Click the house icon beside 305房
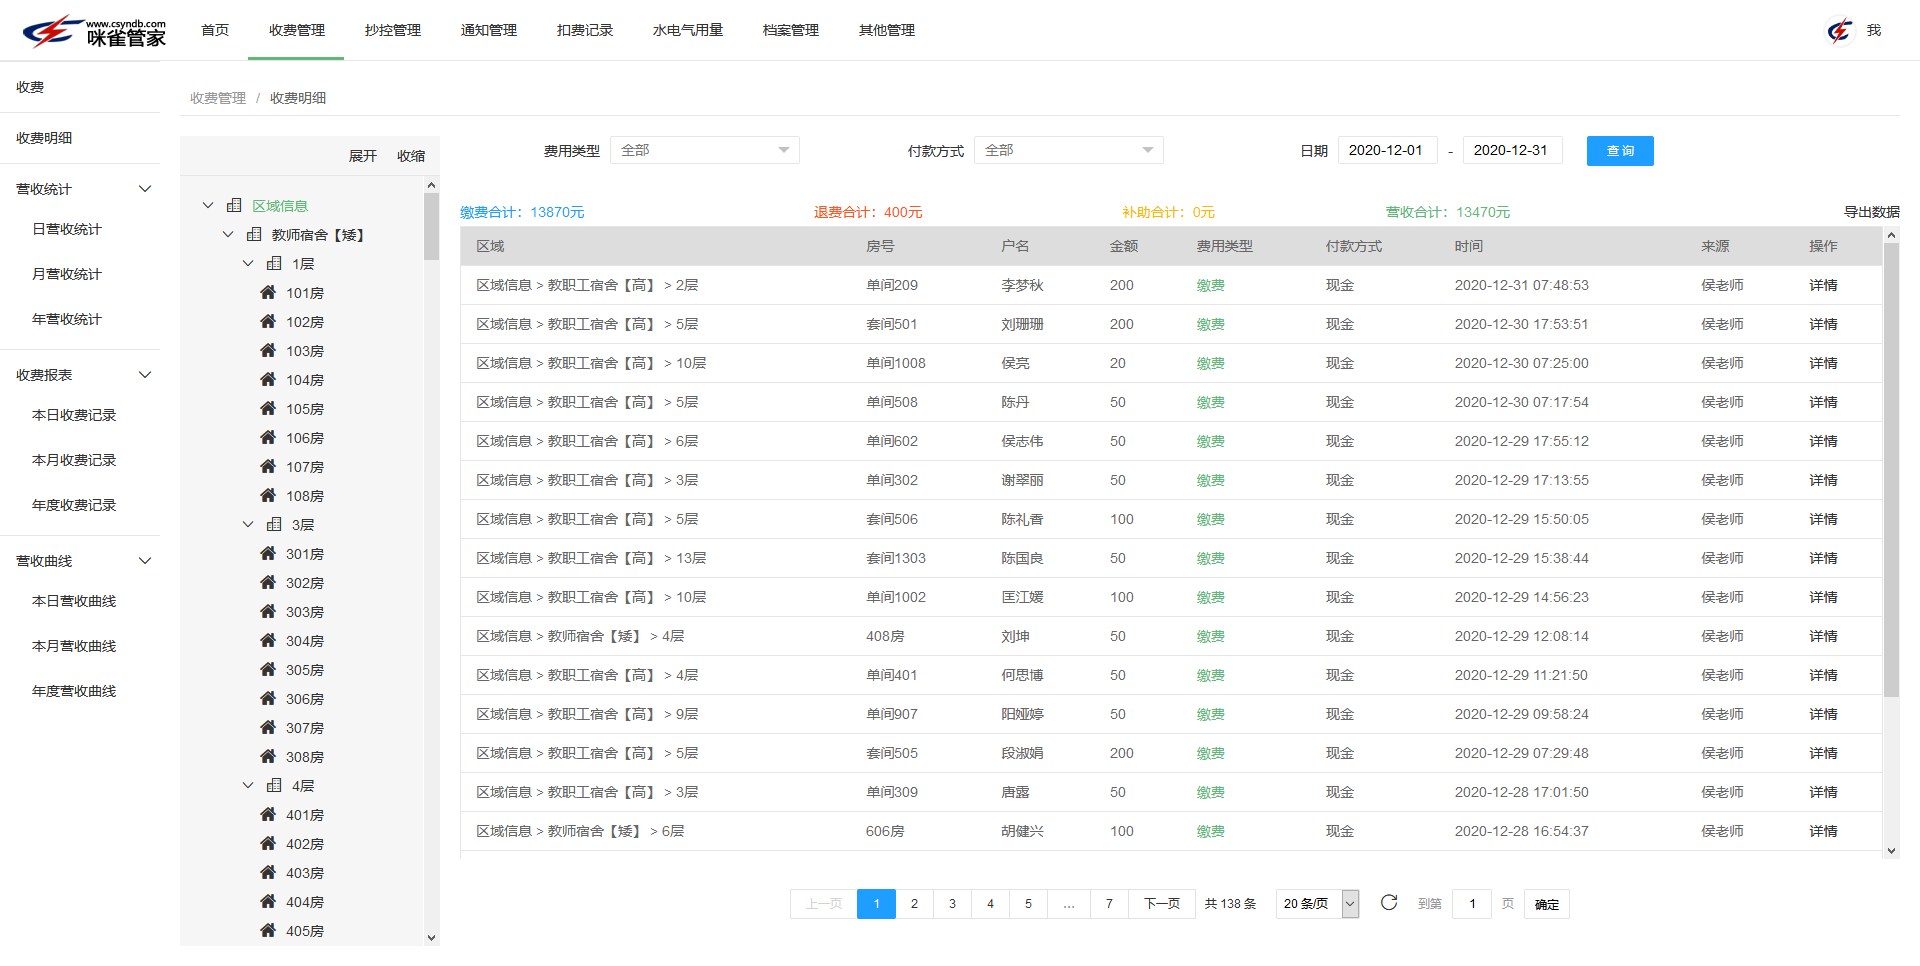 [267, 669]
